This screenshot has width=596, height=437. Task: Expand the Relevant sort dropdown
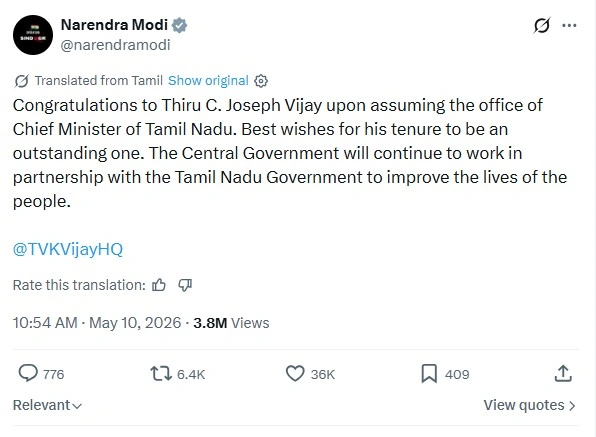(48, 405)
